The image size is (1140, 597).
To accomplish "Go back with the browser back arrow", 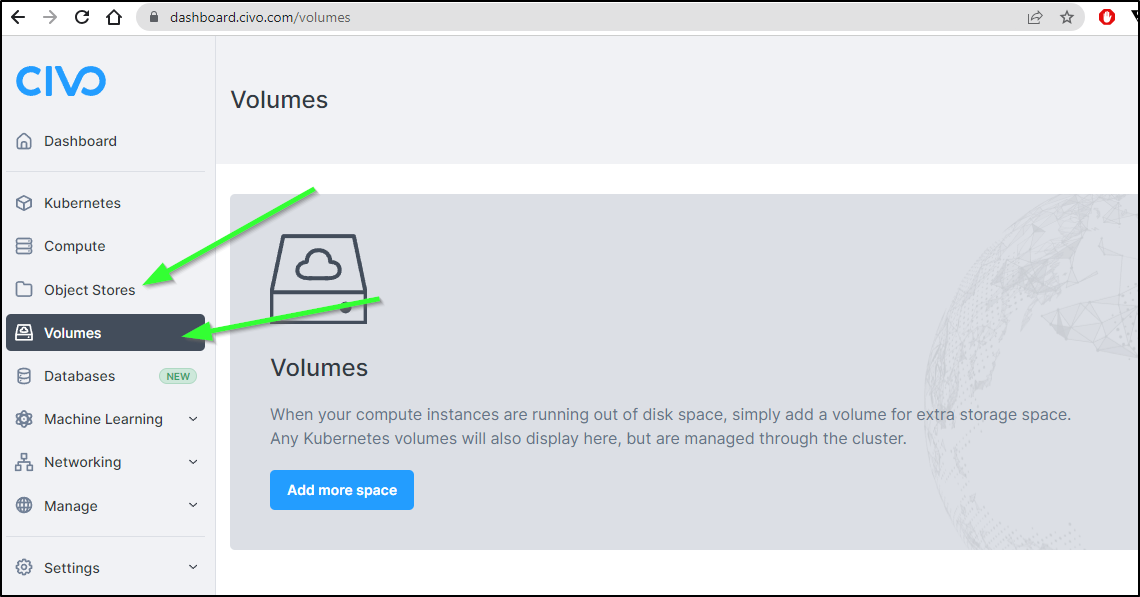I will click(x=18, y=17).
